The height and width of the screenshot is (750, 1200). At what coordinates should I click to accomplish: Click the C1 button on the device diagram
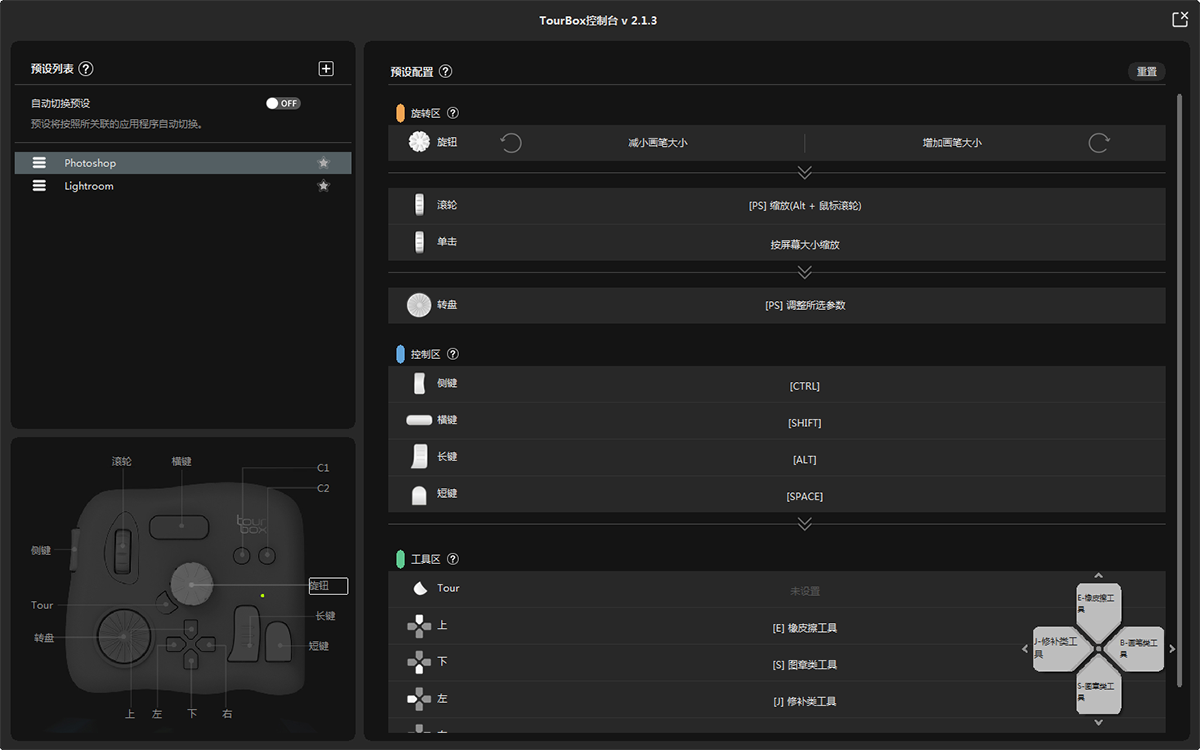242,555
